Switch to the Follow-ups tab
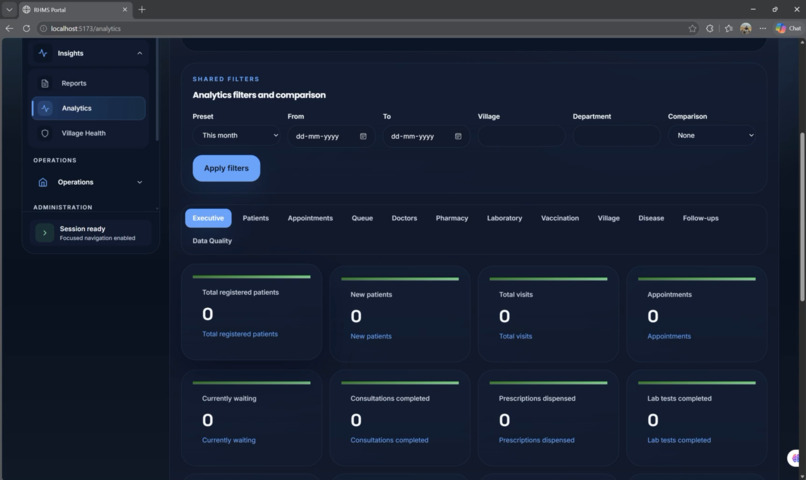 [701, 218]
